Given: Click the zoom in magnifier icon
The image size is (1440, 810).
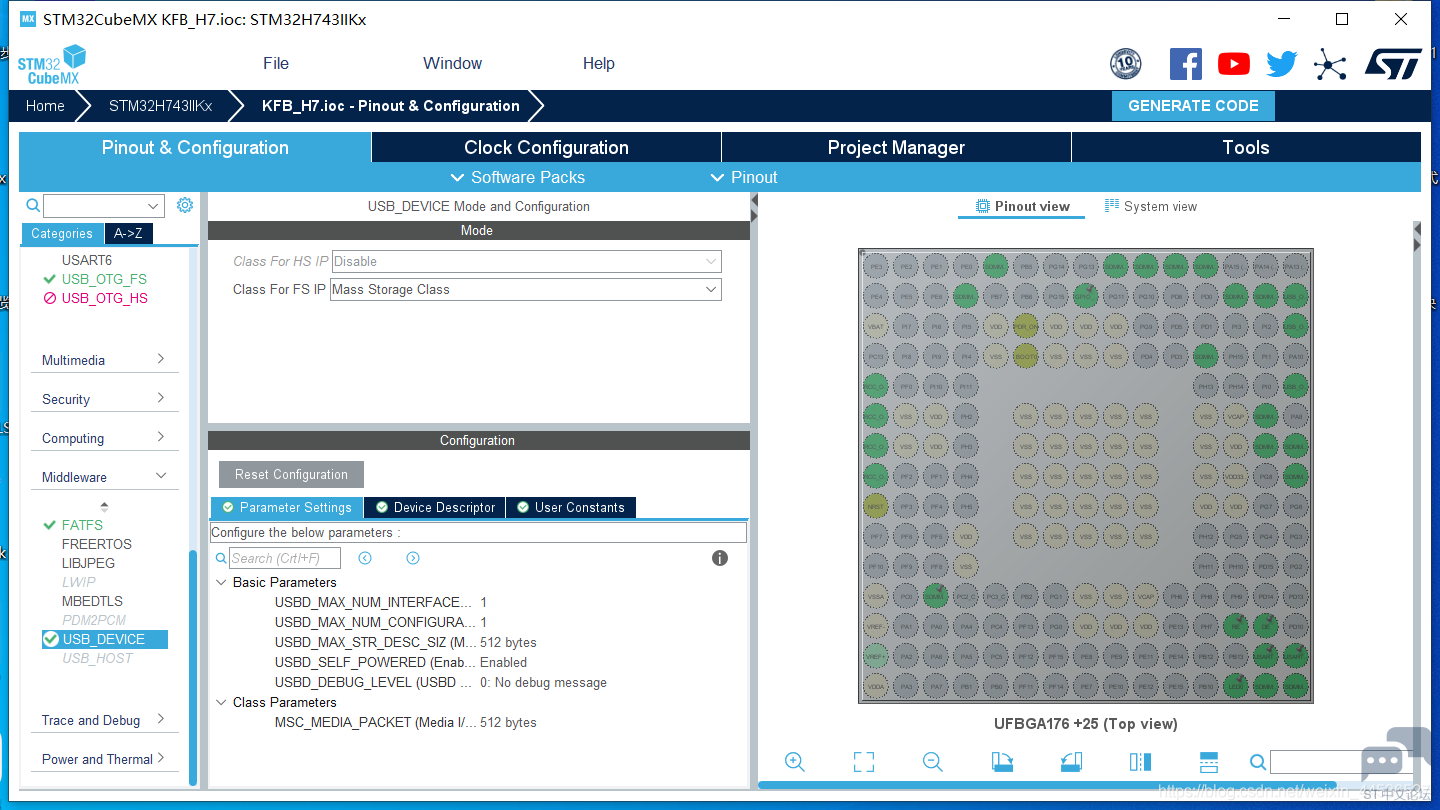Looking at the screenshot, I should click(x=795, y=762).
